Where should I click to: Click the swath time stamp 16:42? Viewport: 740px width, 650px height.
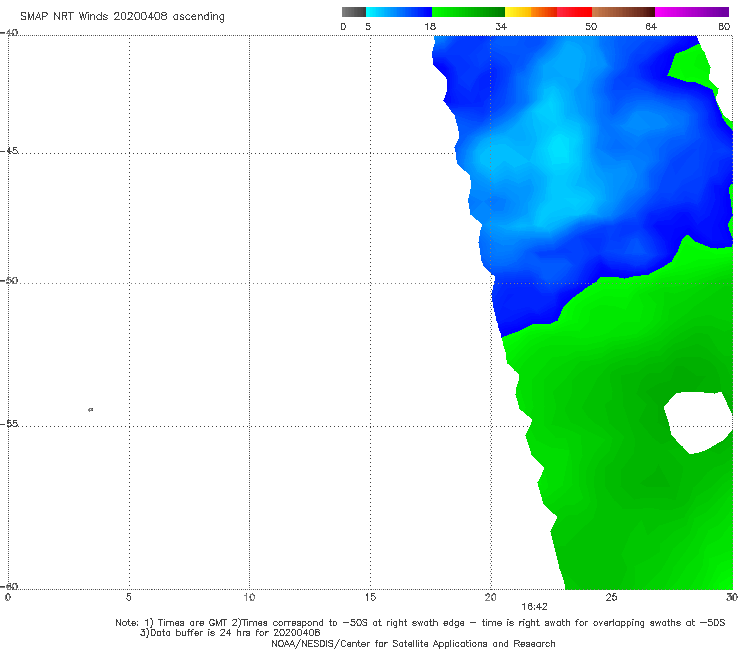pos(534,607)
